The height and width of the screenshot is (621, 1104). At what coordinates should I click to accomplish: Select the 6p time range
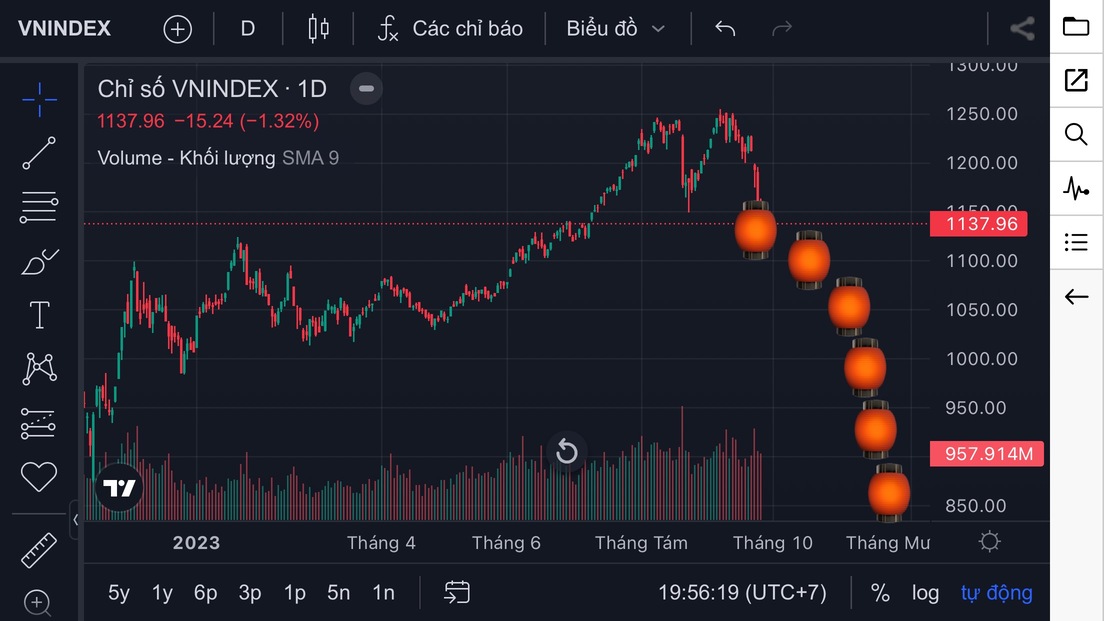(x=205, y=593)
